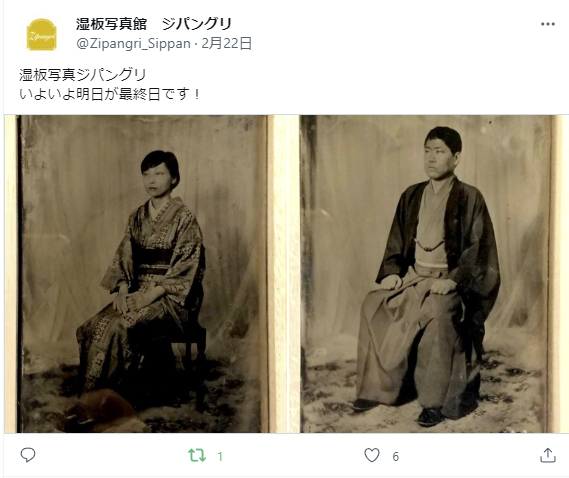
Task: Open left photo of woman in kimono
Action: (x=146, y=274)
